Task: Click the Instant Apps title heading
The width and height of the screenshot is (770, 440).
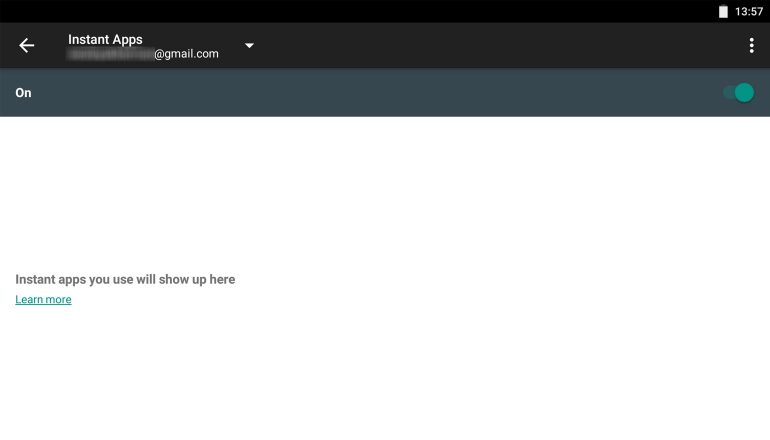Action: [x=105, y=39]
